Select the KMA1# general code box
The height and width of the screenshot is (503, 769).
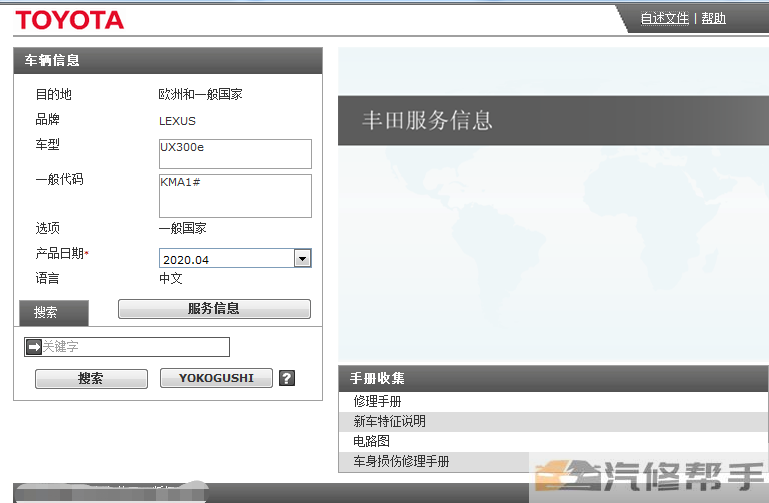pos(235,196)
